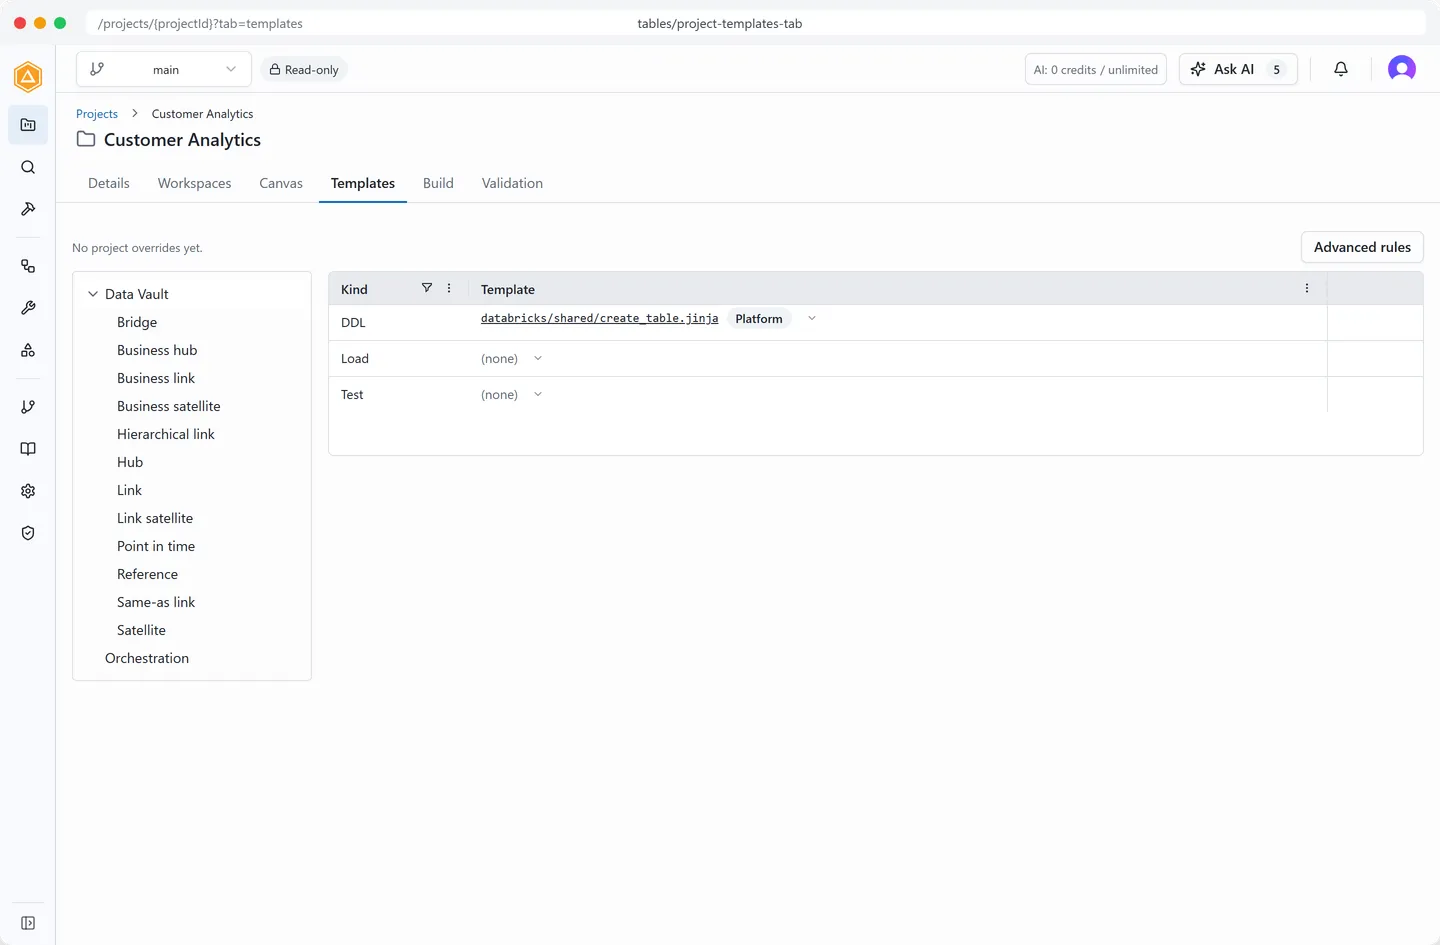The width and height of the screenshot is (1440, 945).
Task: Select Link satellite in the tree
Action: point(155,518)
